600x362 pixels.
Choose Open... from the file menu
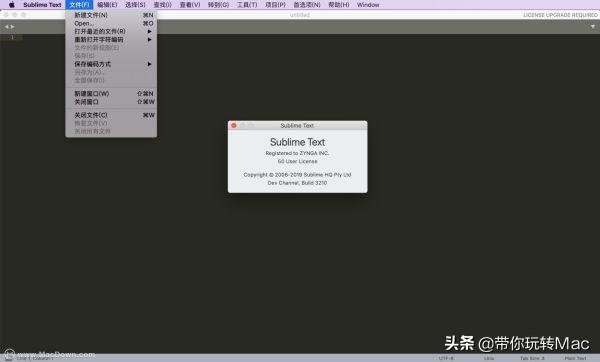coord(111,23)
